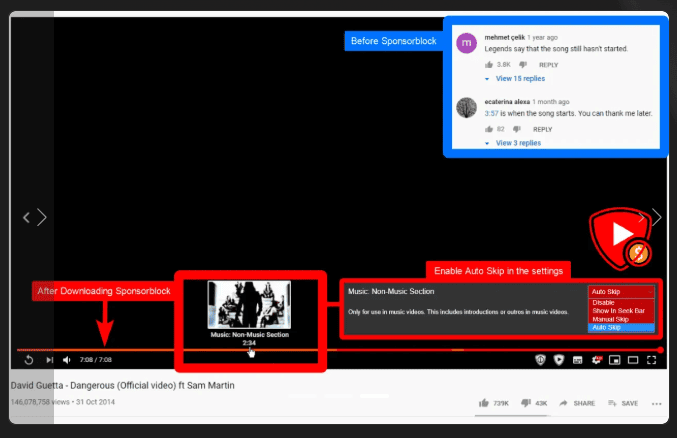The height and width of the screenshot is (438, 677).
Task: Click the 2:34 preview timestamp
Action: pyautogui.click(x=249, y=343)
